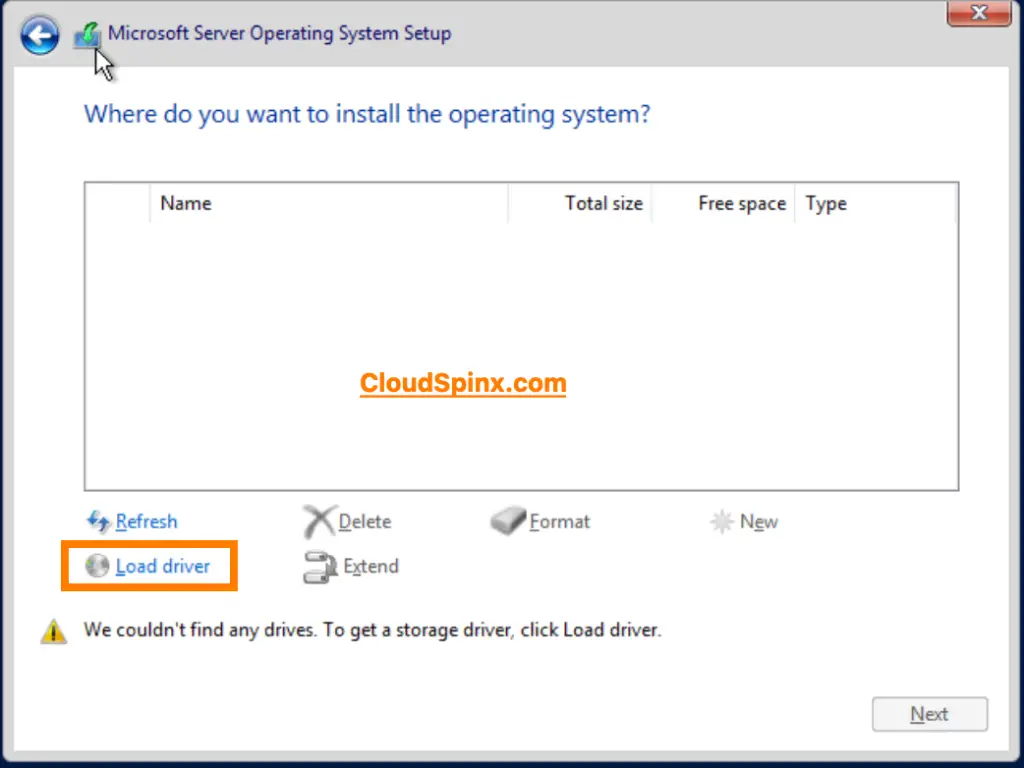This screenshot has width=1024, height=768.
Task: Choose the Format command
Action: (x=561, y=521)
